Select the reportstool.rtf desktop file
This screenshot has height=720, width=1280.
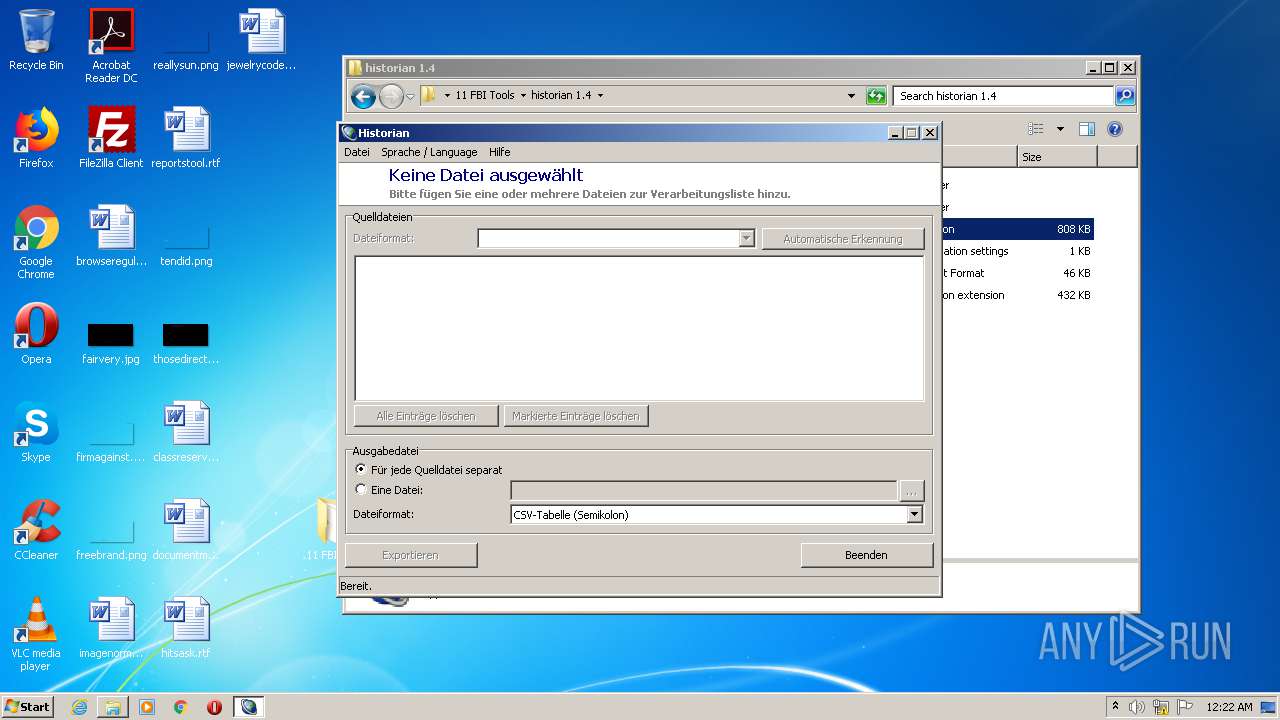(x=186, y=138)
